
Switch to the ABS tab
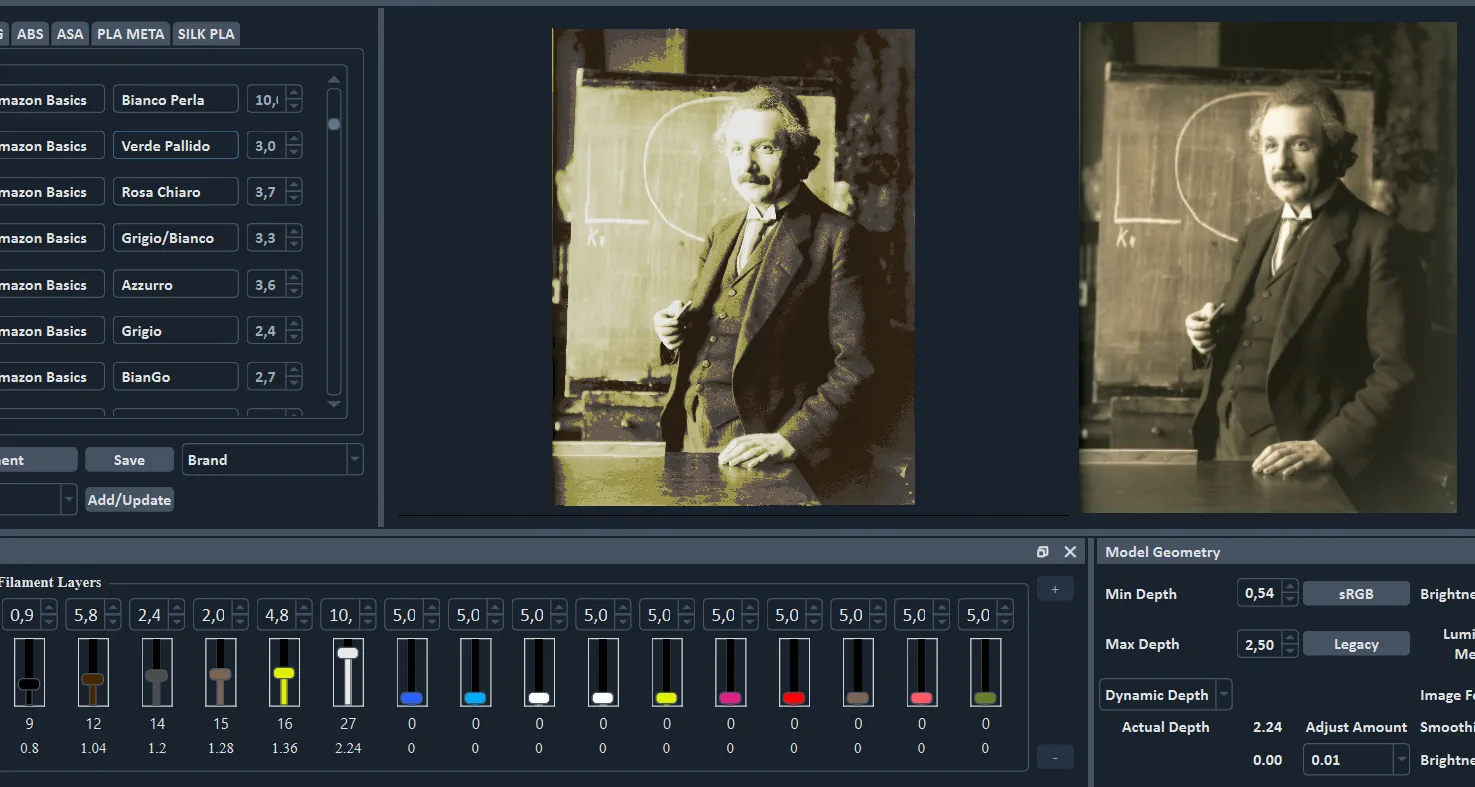pyautogui.click(x=30, y=34)
